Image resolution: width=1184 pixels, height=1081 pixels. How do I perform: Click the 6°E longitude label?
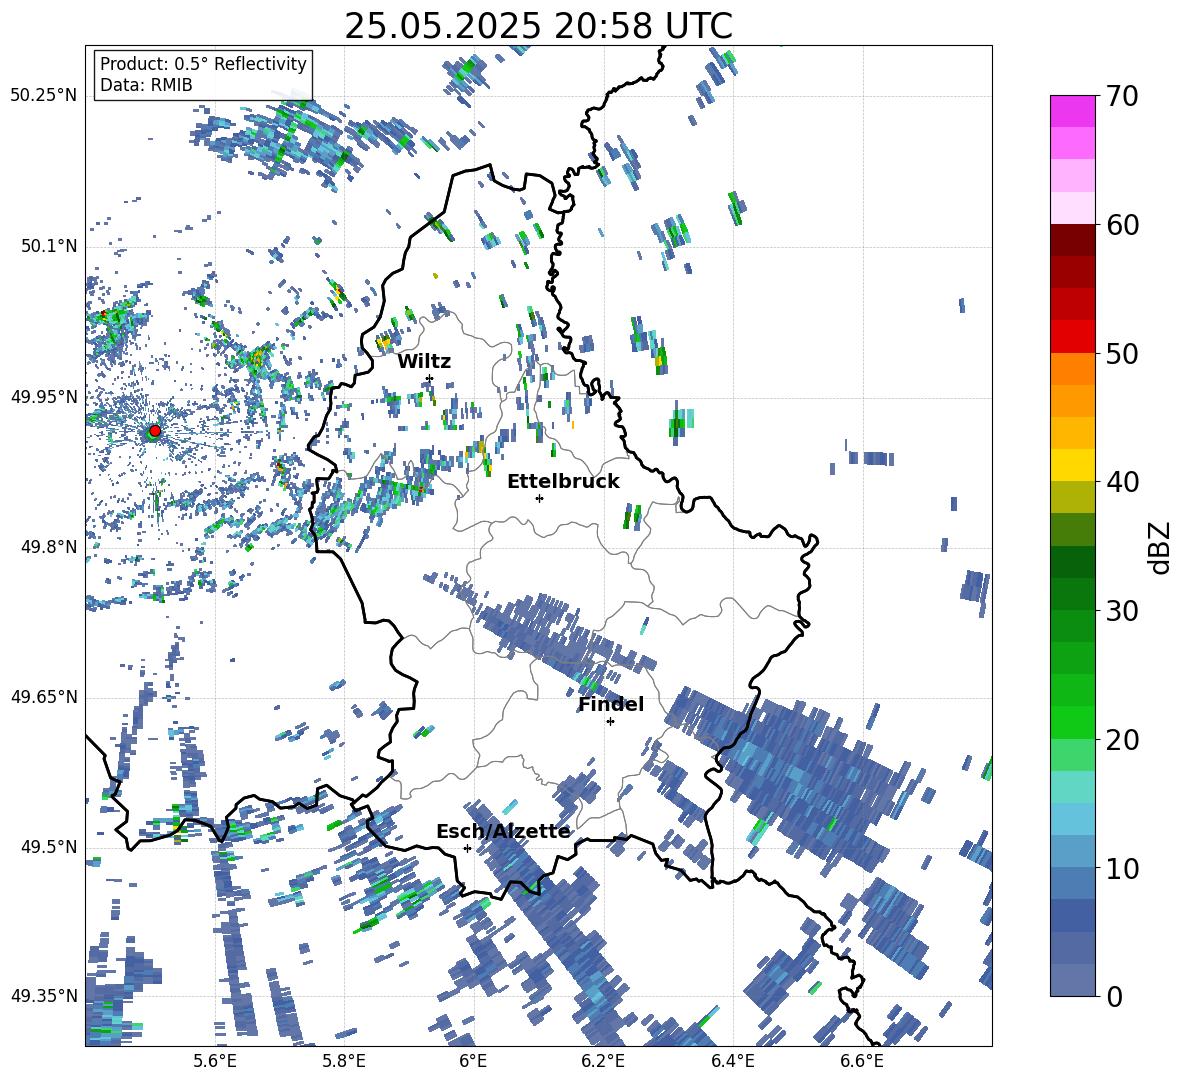pos(473,1061)
